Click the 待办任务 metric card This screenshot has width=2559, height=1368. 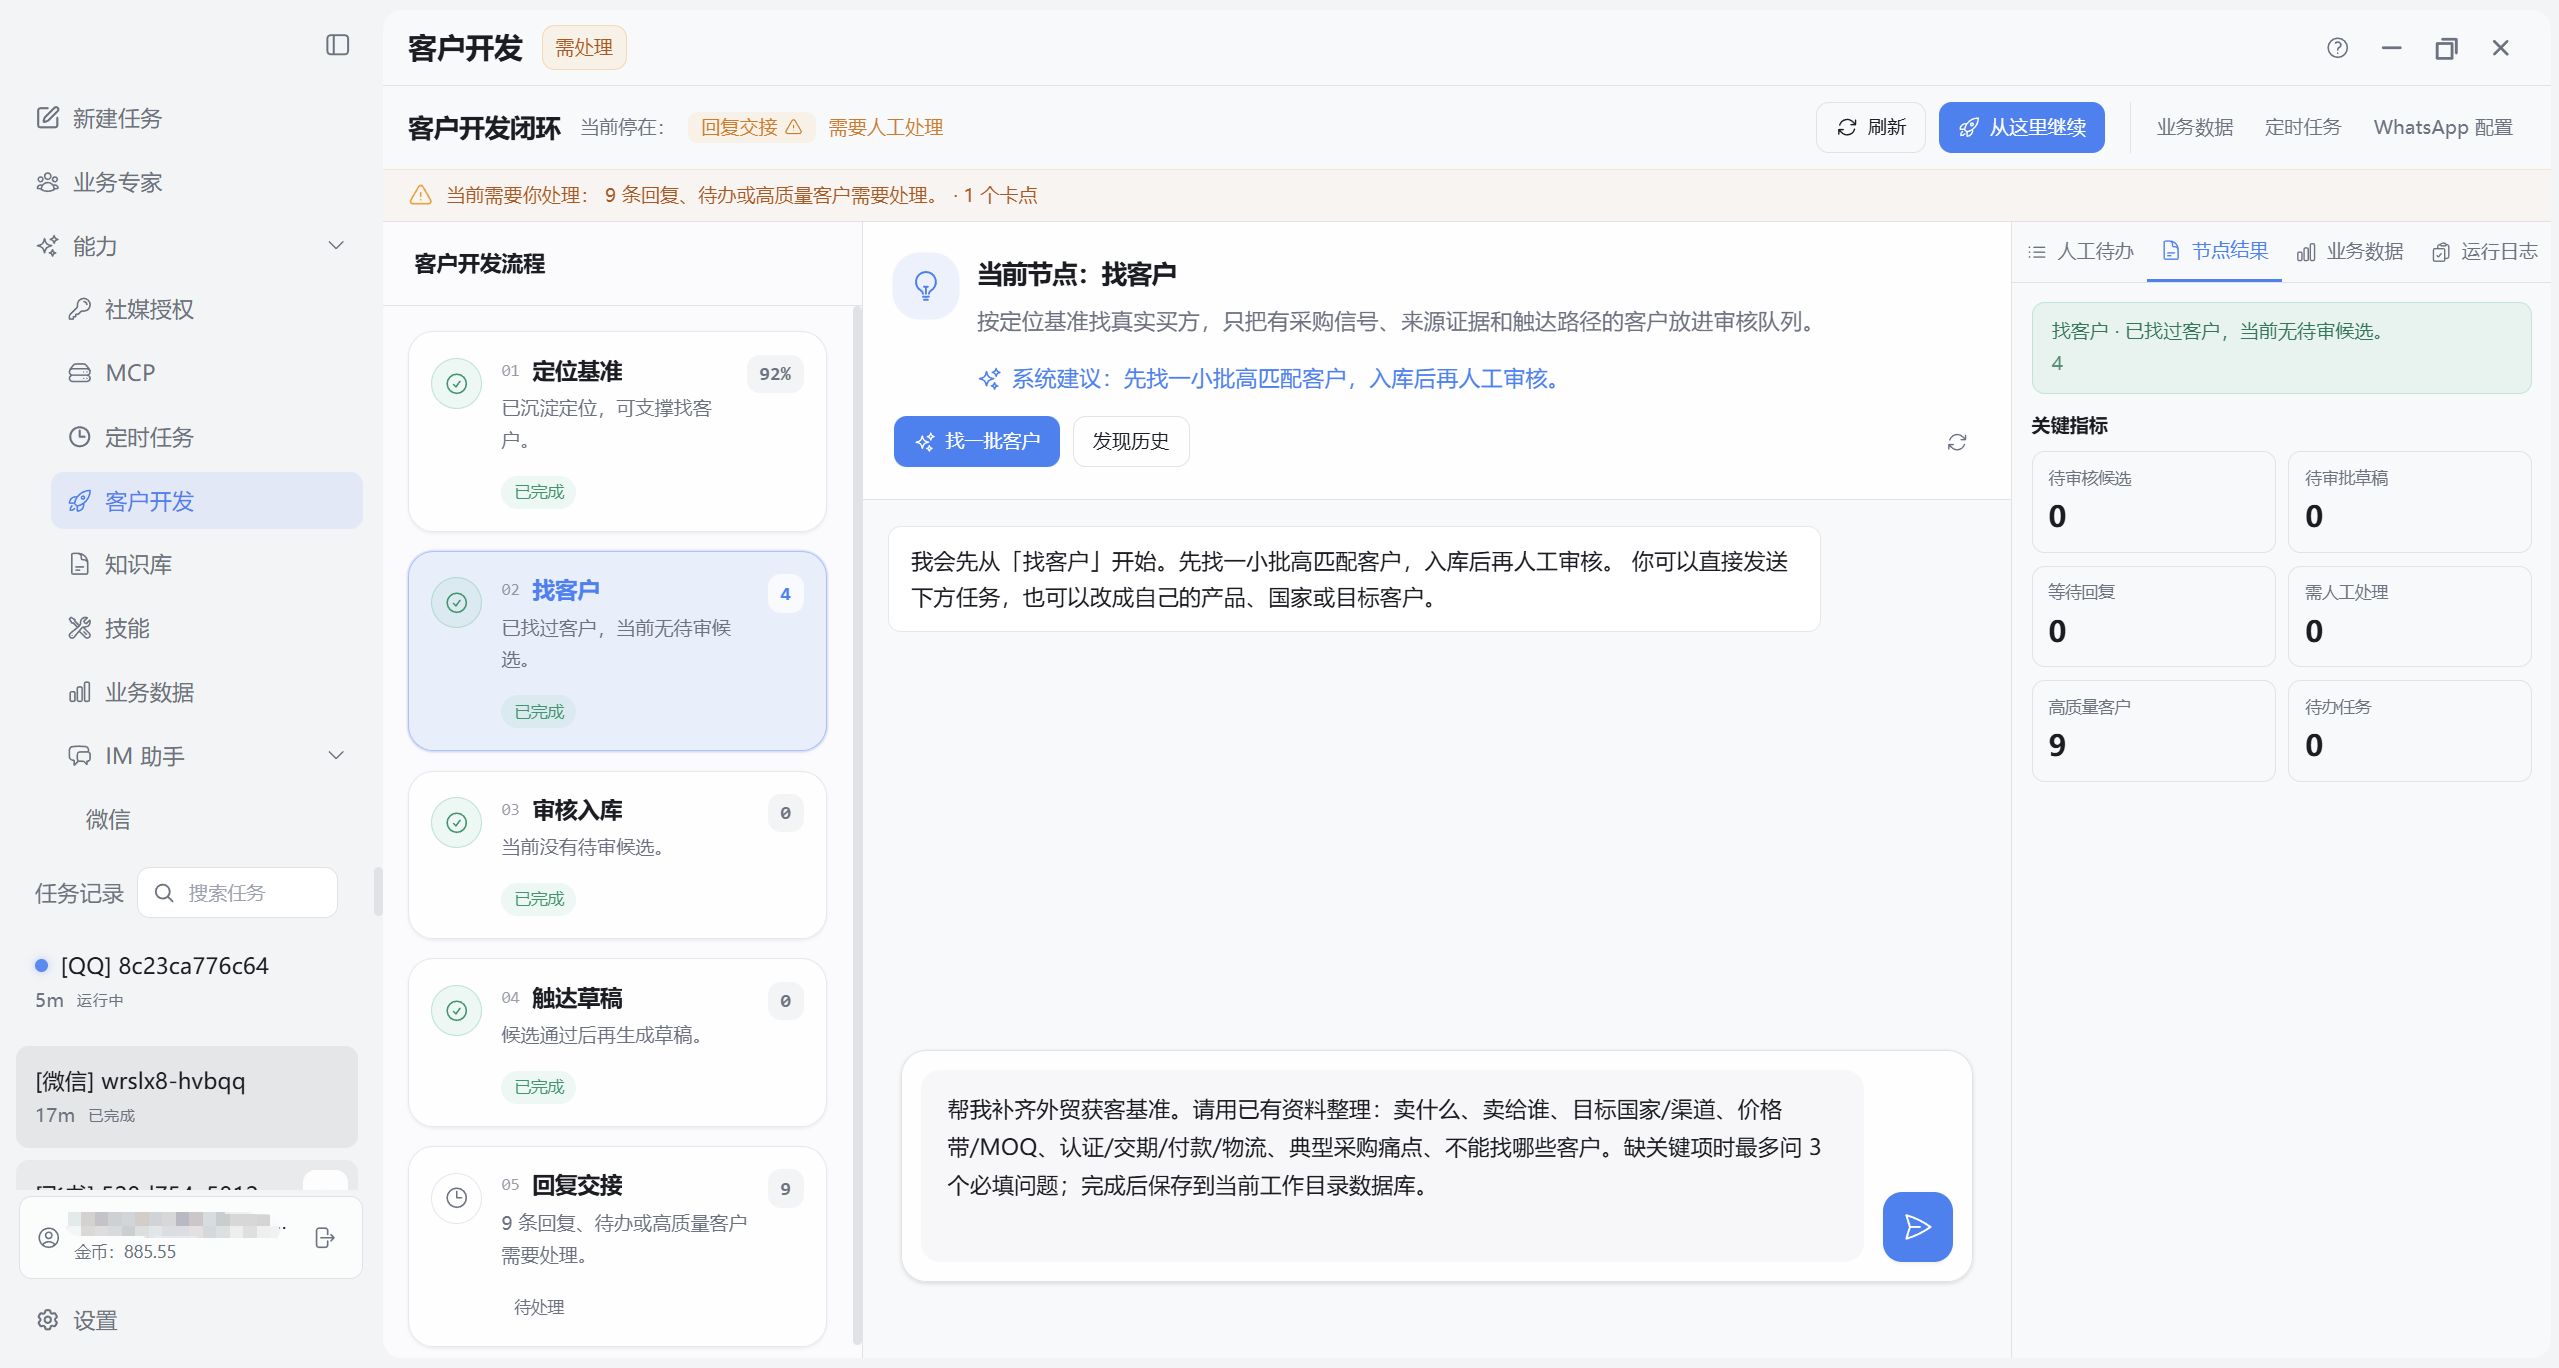pos(2409,731)
